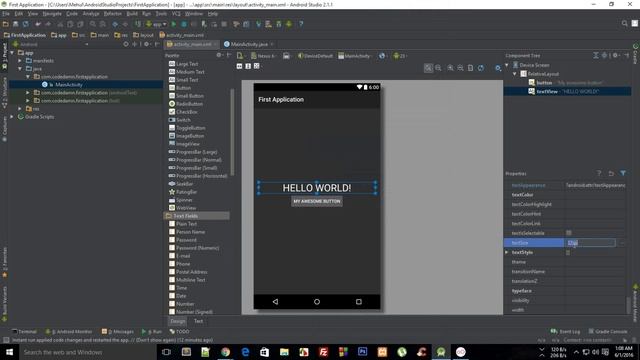Screen dimensions: 640x360
Task: Click the Component Tree expand all icon
Action: 596,55
